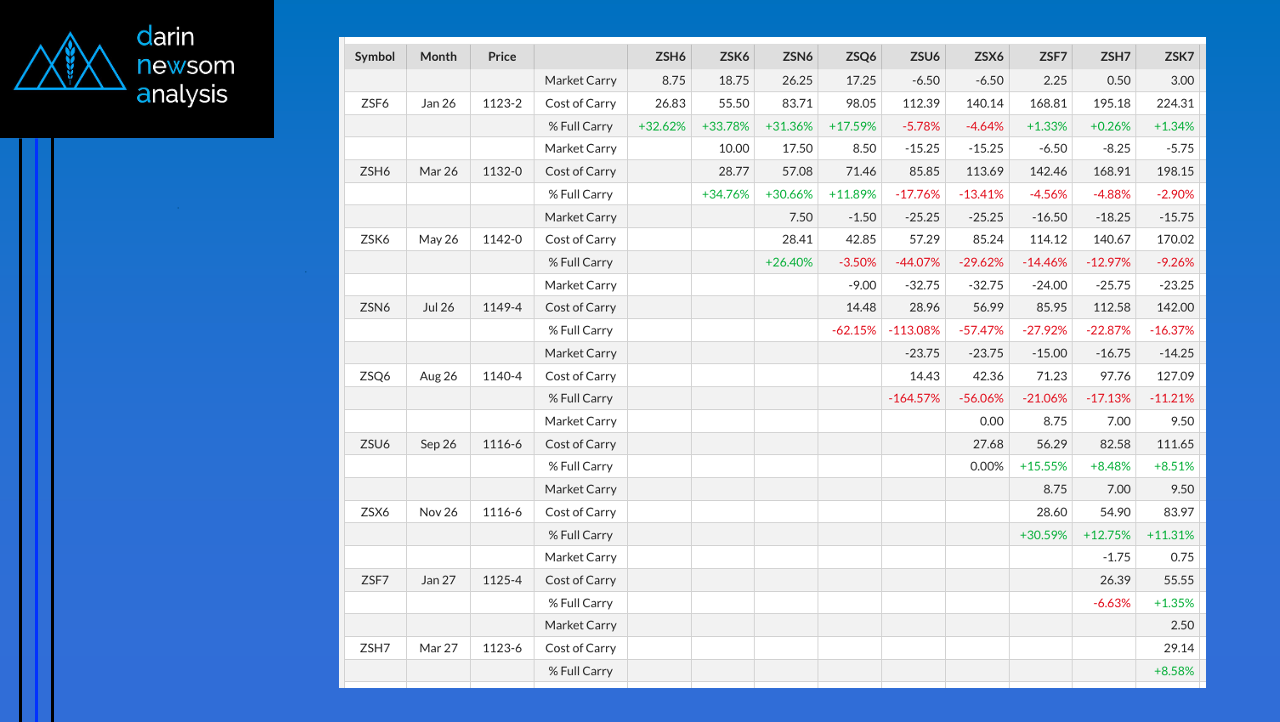This screenshot has width=1280, height=722.
Task: Click the Month column header
Action: 438,57
